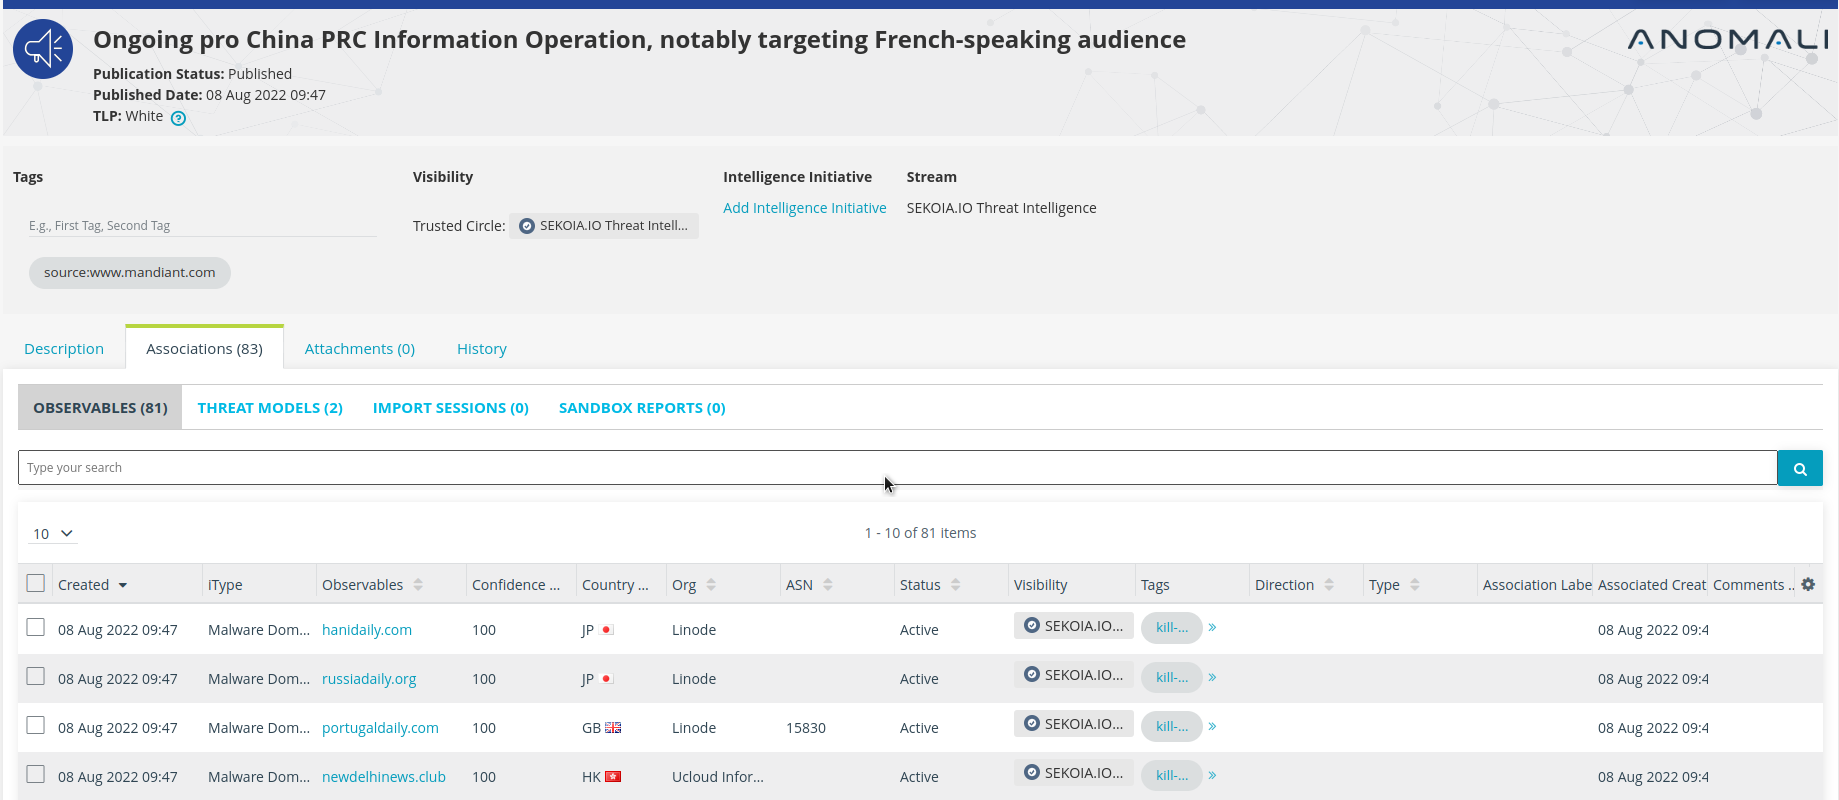The image size is (1839, 800).
Task: Click the TLP help question mark icon
Action: click(x=178, y=118)
